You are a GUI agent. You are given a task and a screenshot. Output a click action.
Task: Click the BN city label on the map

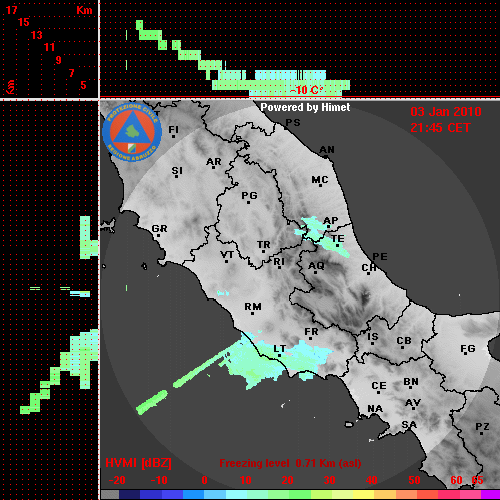[411, 381]
